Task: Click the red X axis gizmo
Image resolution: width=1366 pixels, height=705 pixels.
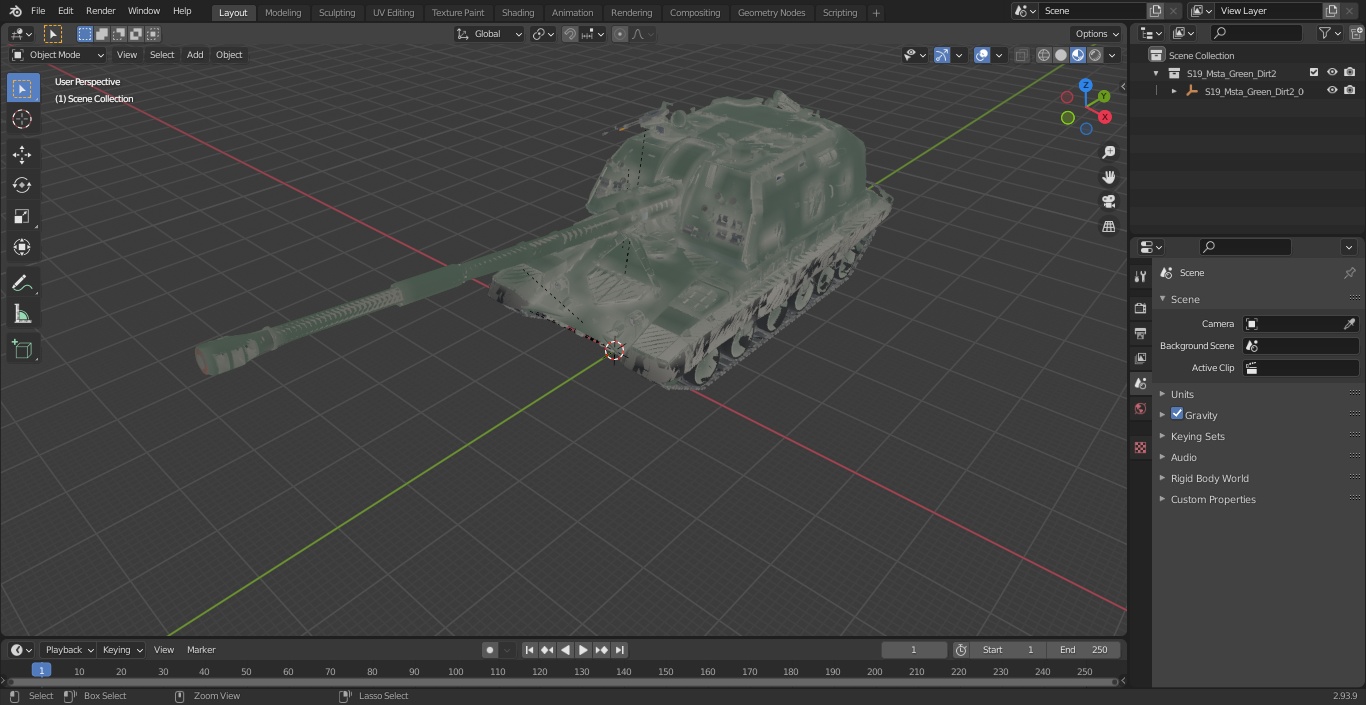Action: (x=1105, y=117)
